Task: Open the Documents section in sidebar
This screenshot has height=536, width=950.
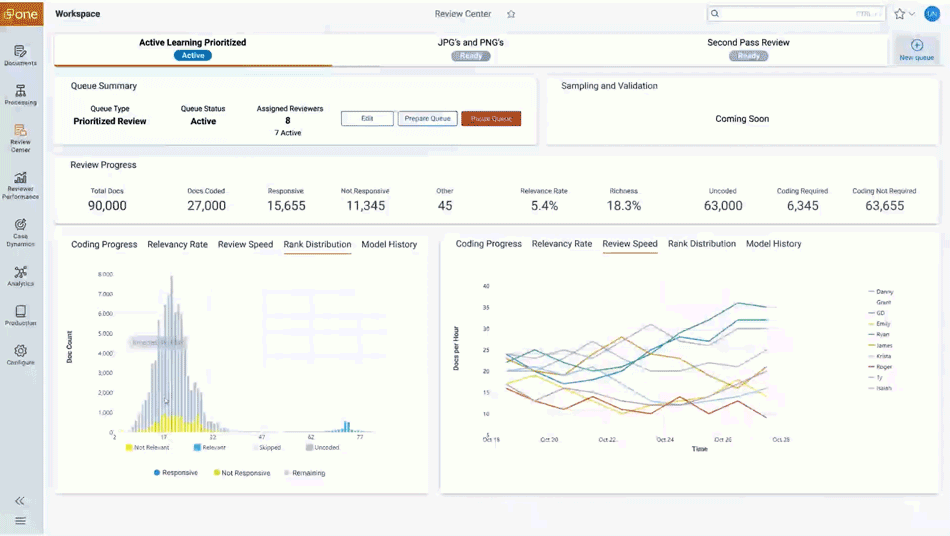Action: tap(20, 55)
